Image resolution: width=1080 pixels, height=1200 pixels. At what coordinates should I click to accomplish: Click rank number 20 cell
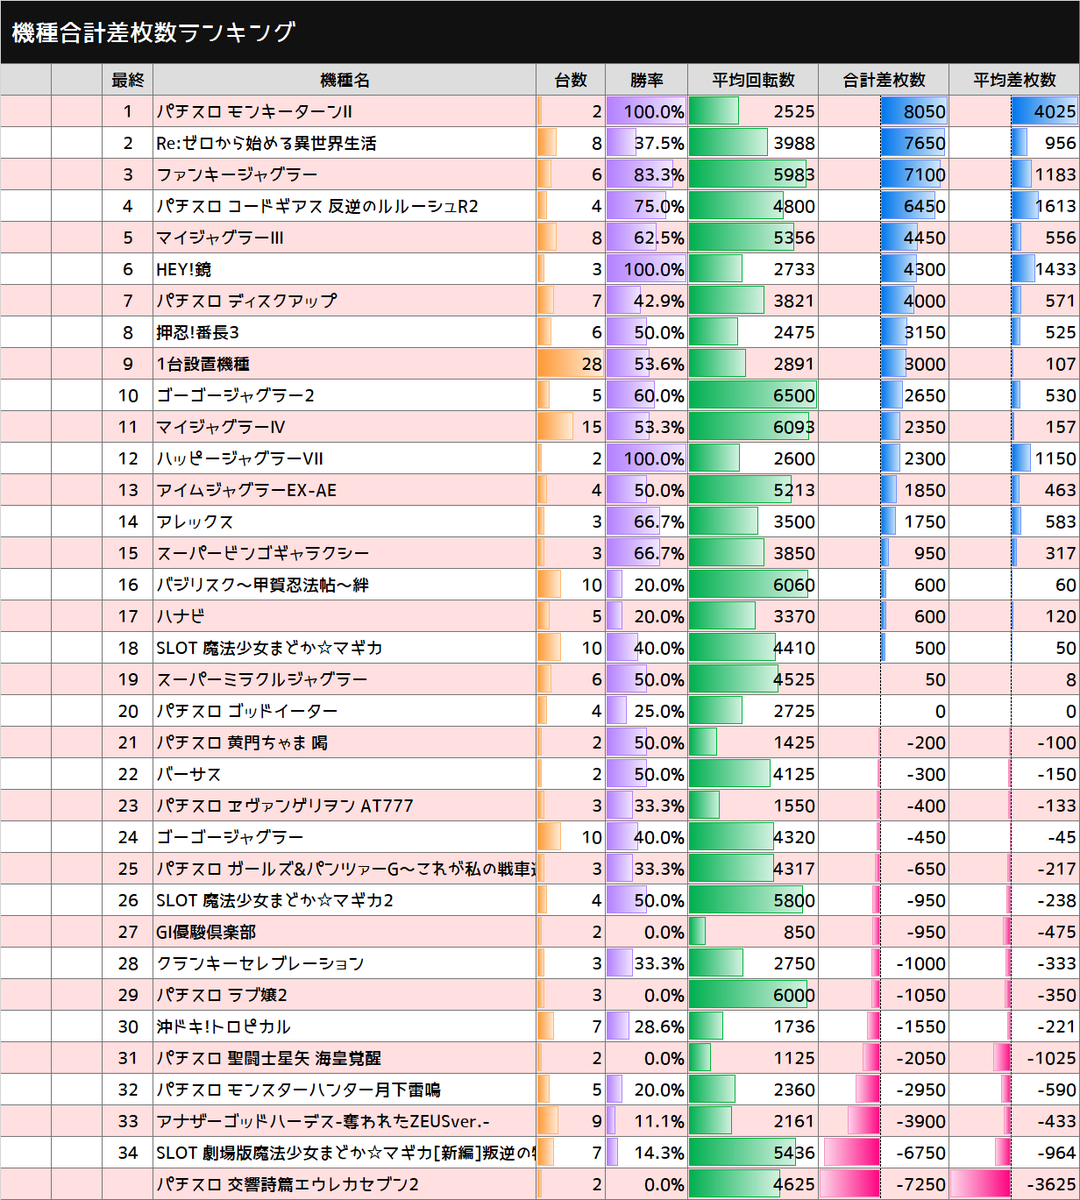coord(128,711)
